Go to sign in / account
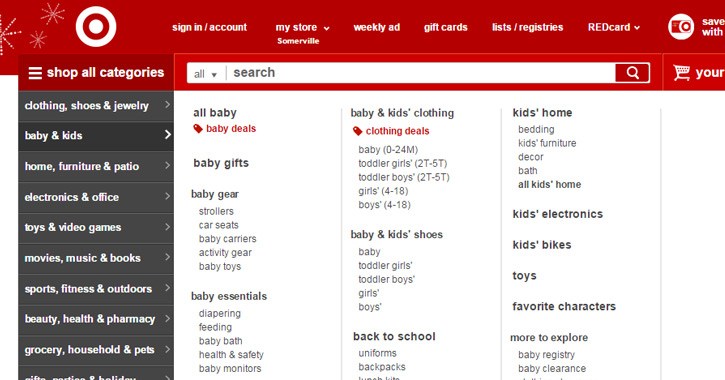 209,27
